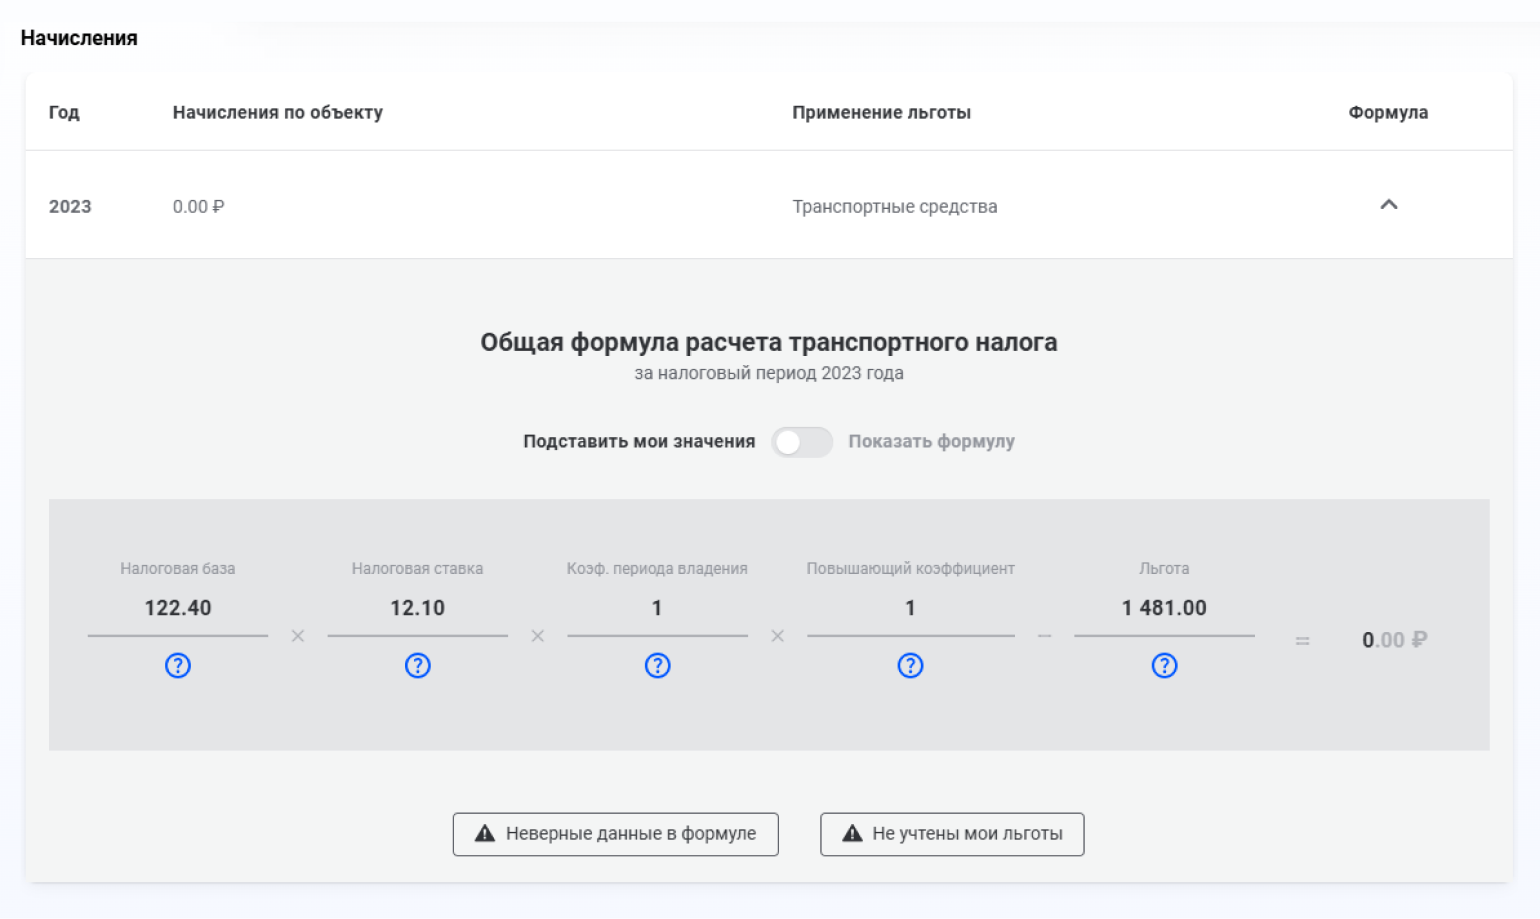Select Показать формулу label

coord(932,442)
